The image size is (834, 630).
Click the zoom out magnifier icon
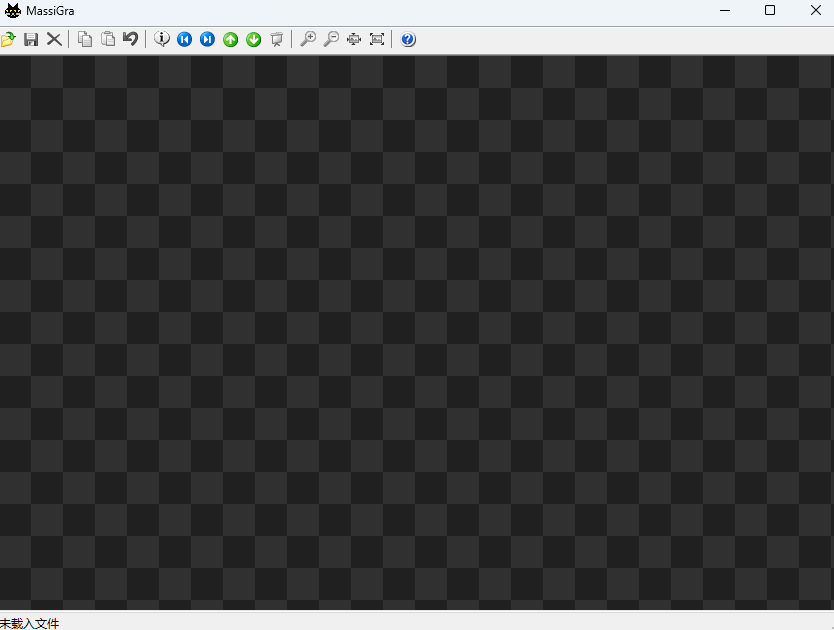(331, 39)
